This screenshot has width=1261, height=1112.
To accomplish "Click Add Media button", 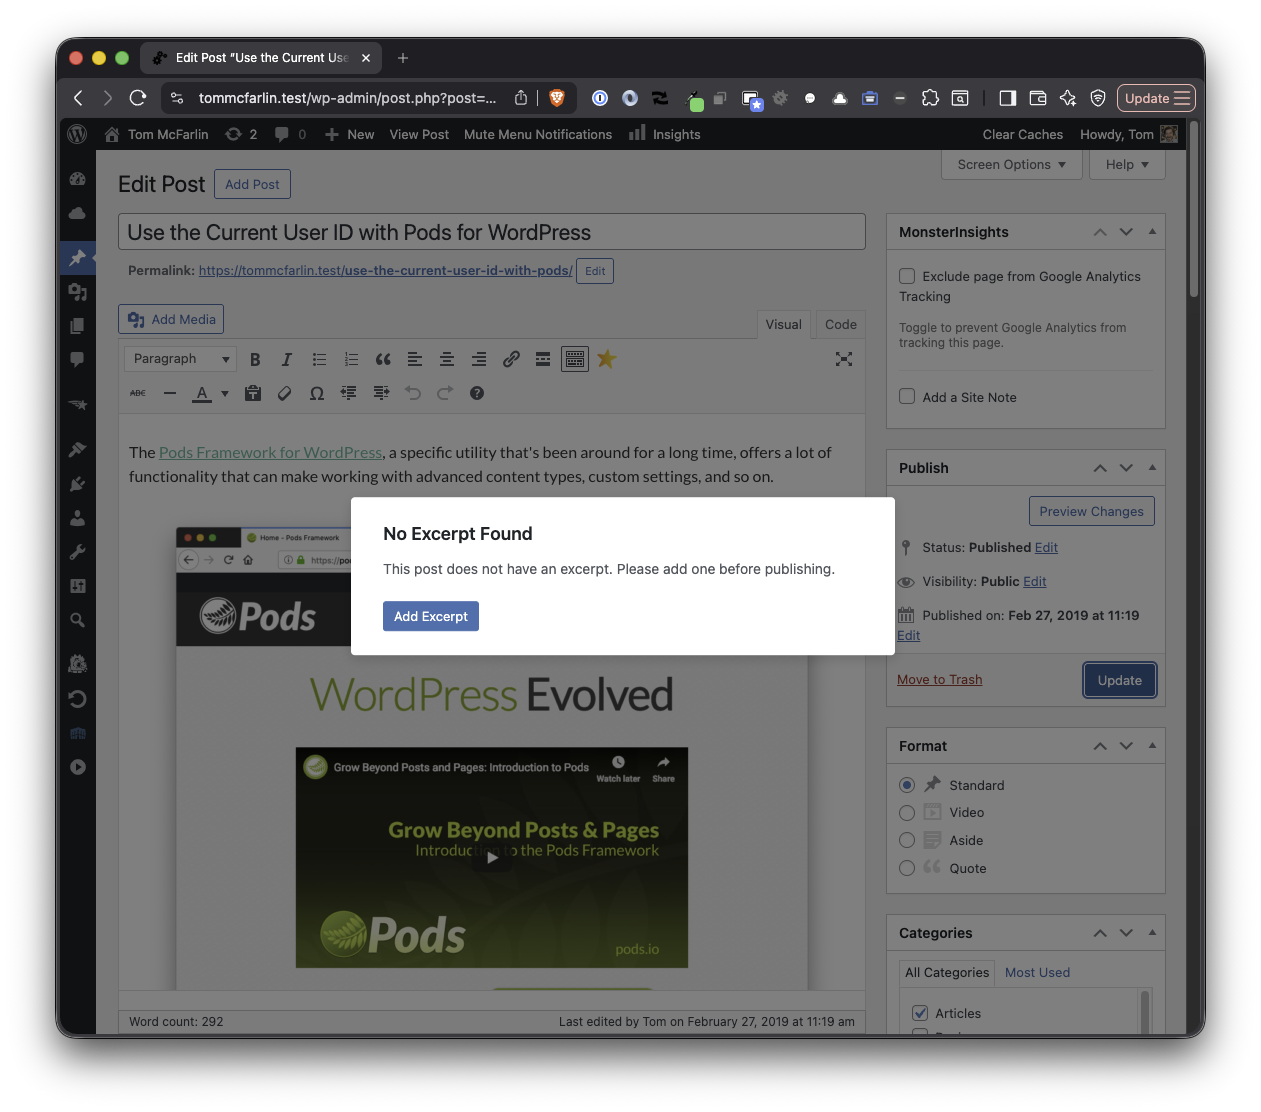I will point(171,319).
